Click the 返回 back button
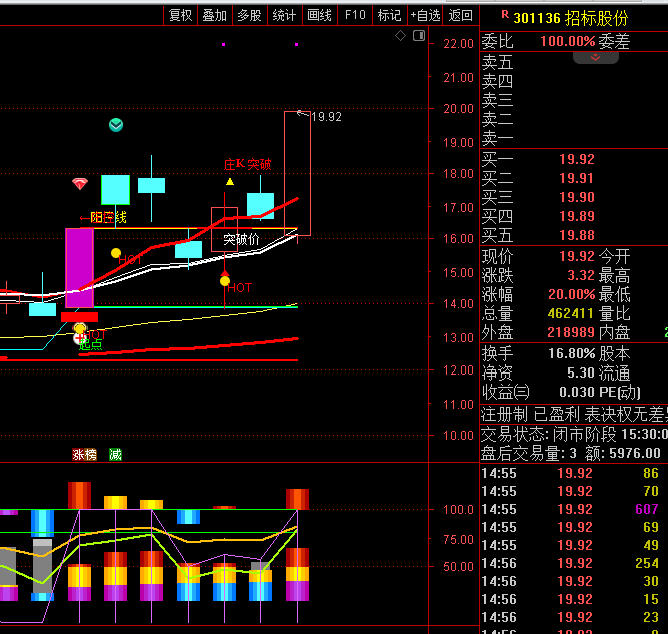This screenshot has width=668, height=634. (460, 15)
